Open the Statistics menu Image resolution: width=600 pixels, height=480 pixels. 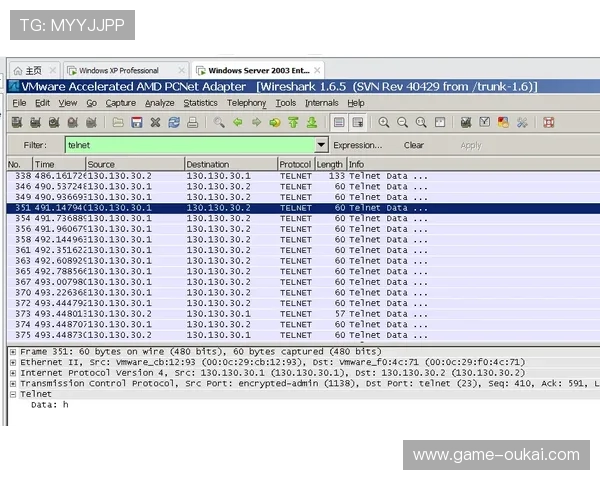[x=200, y=103]
